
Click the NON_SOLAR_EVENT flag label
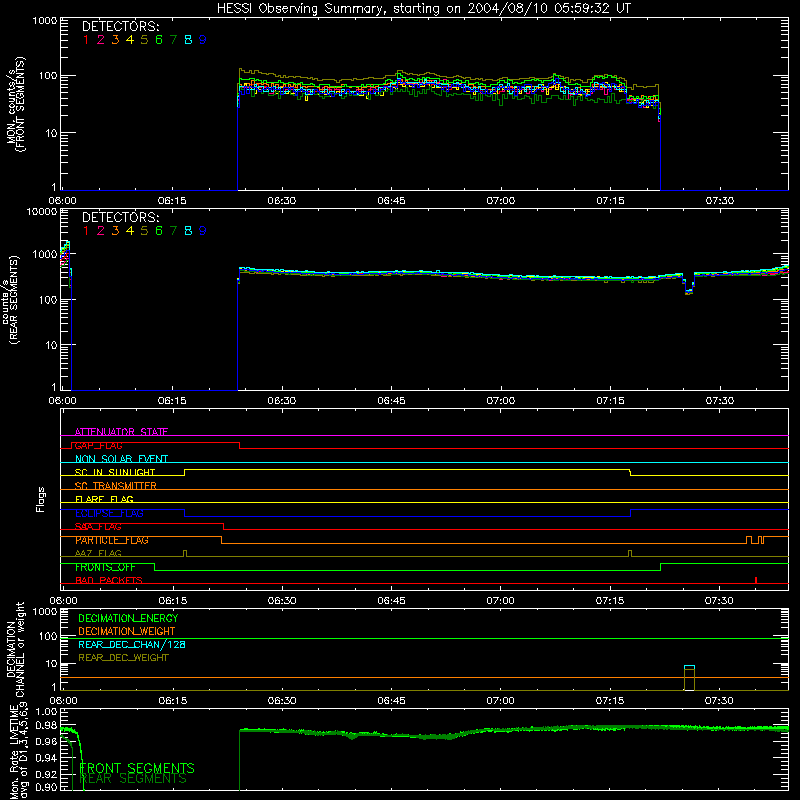click(121, 459)
